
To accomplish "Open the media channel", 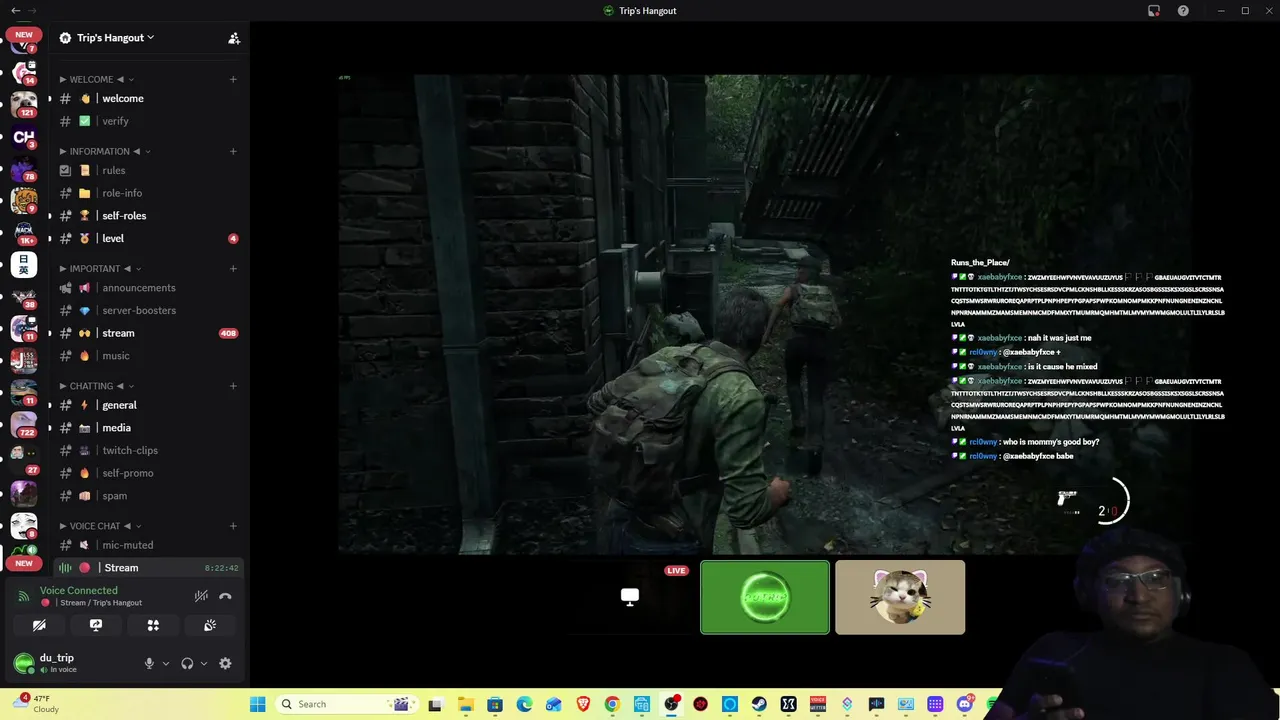I will (x=149, y=428).
